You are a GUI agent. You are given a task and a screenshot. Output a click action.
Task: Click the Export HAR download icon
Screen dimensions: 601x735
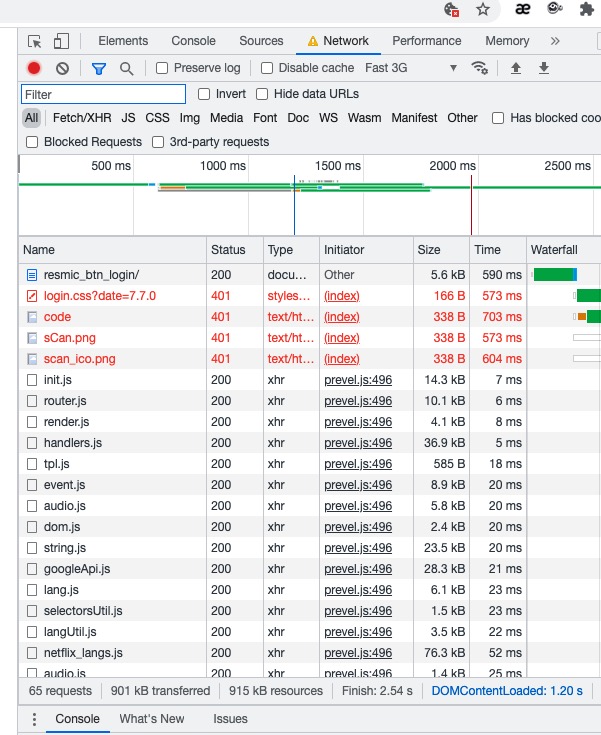coord(544,68)
